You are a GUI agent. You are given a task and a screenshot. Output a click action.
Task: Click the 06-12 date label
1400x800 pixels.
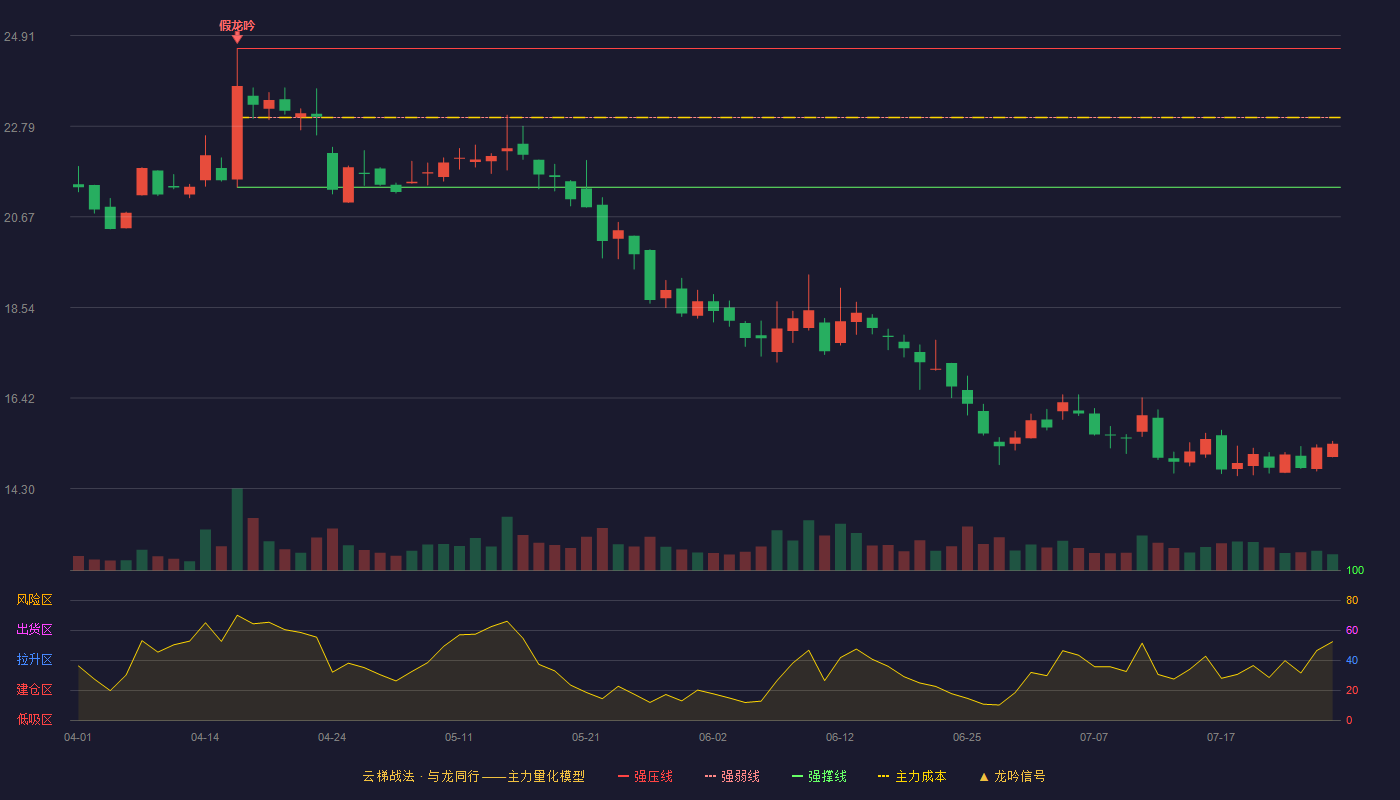840,737
